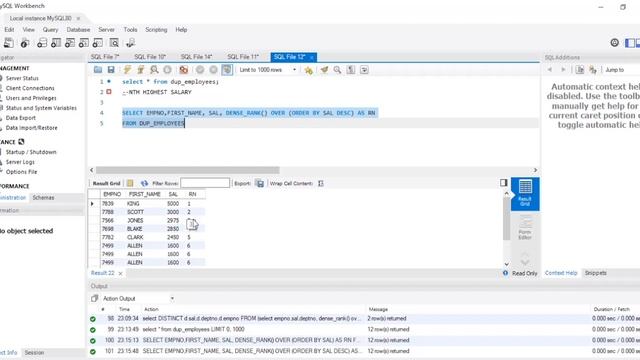Open the Server menu

click(107, 30)
